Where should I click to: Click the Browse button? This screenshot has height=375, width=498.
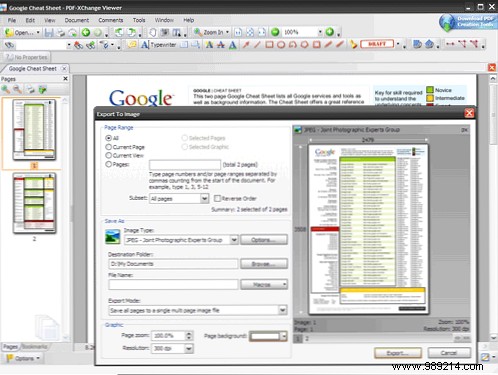264,264
